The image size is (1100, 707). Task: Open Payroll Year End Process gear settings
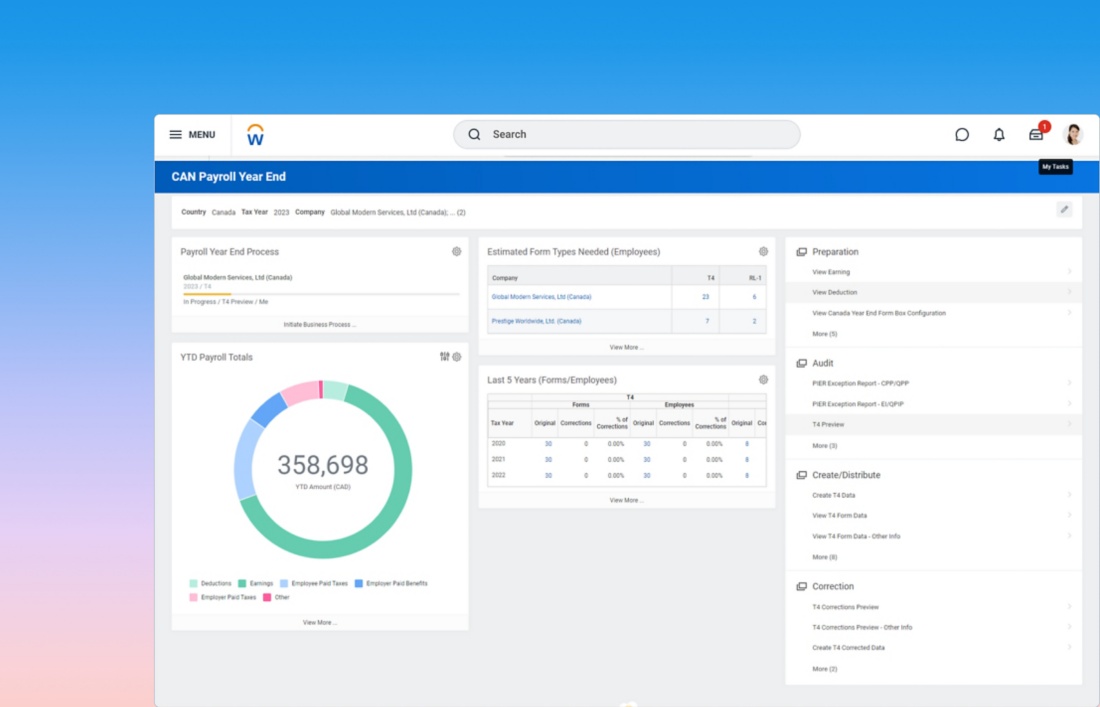click(457, 252)
